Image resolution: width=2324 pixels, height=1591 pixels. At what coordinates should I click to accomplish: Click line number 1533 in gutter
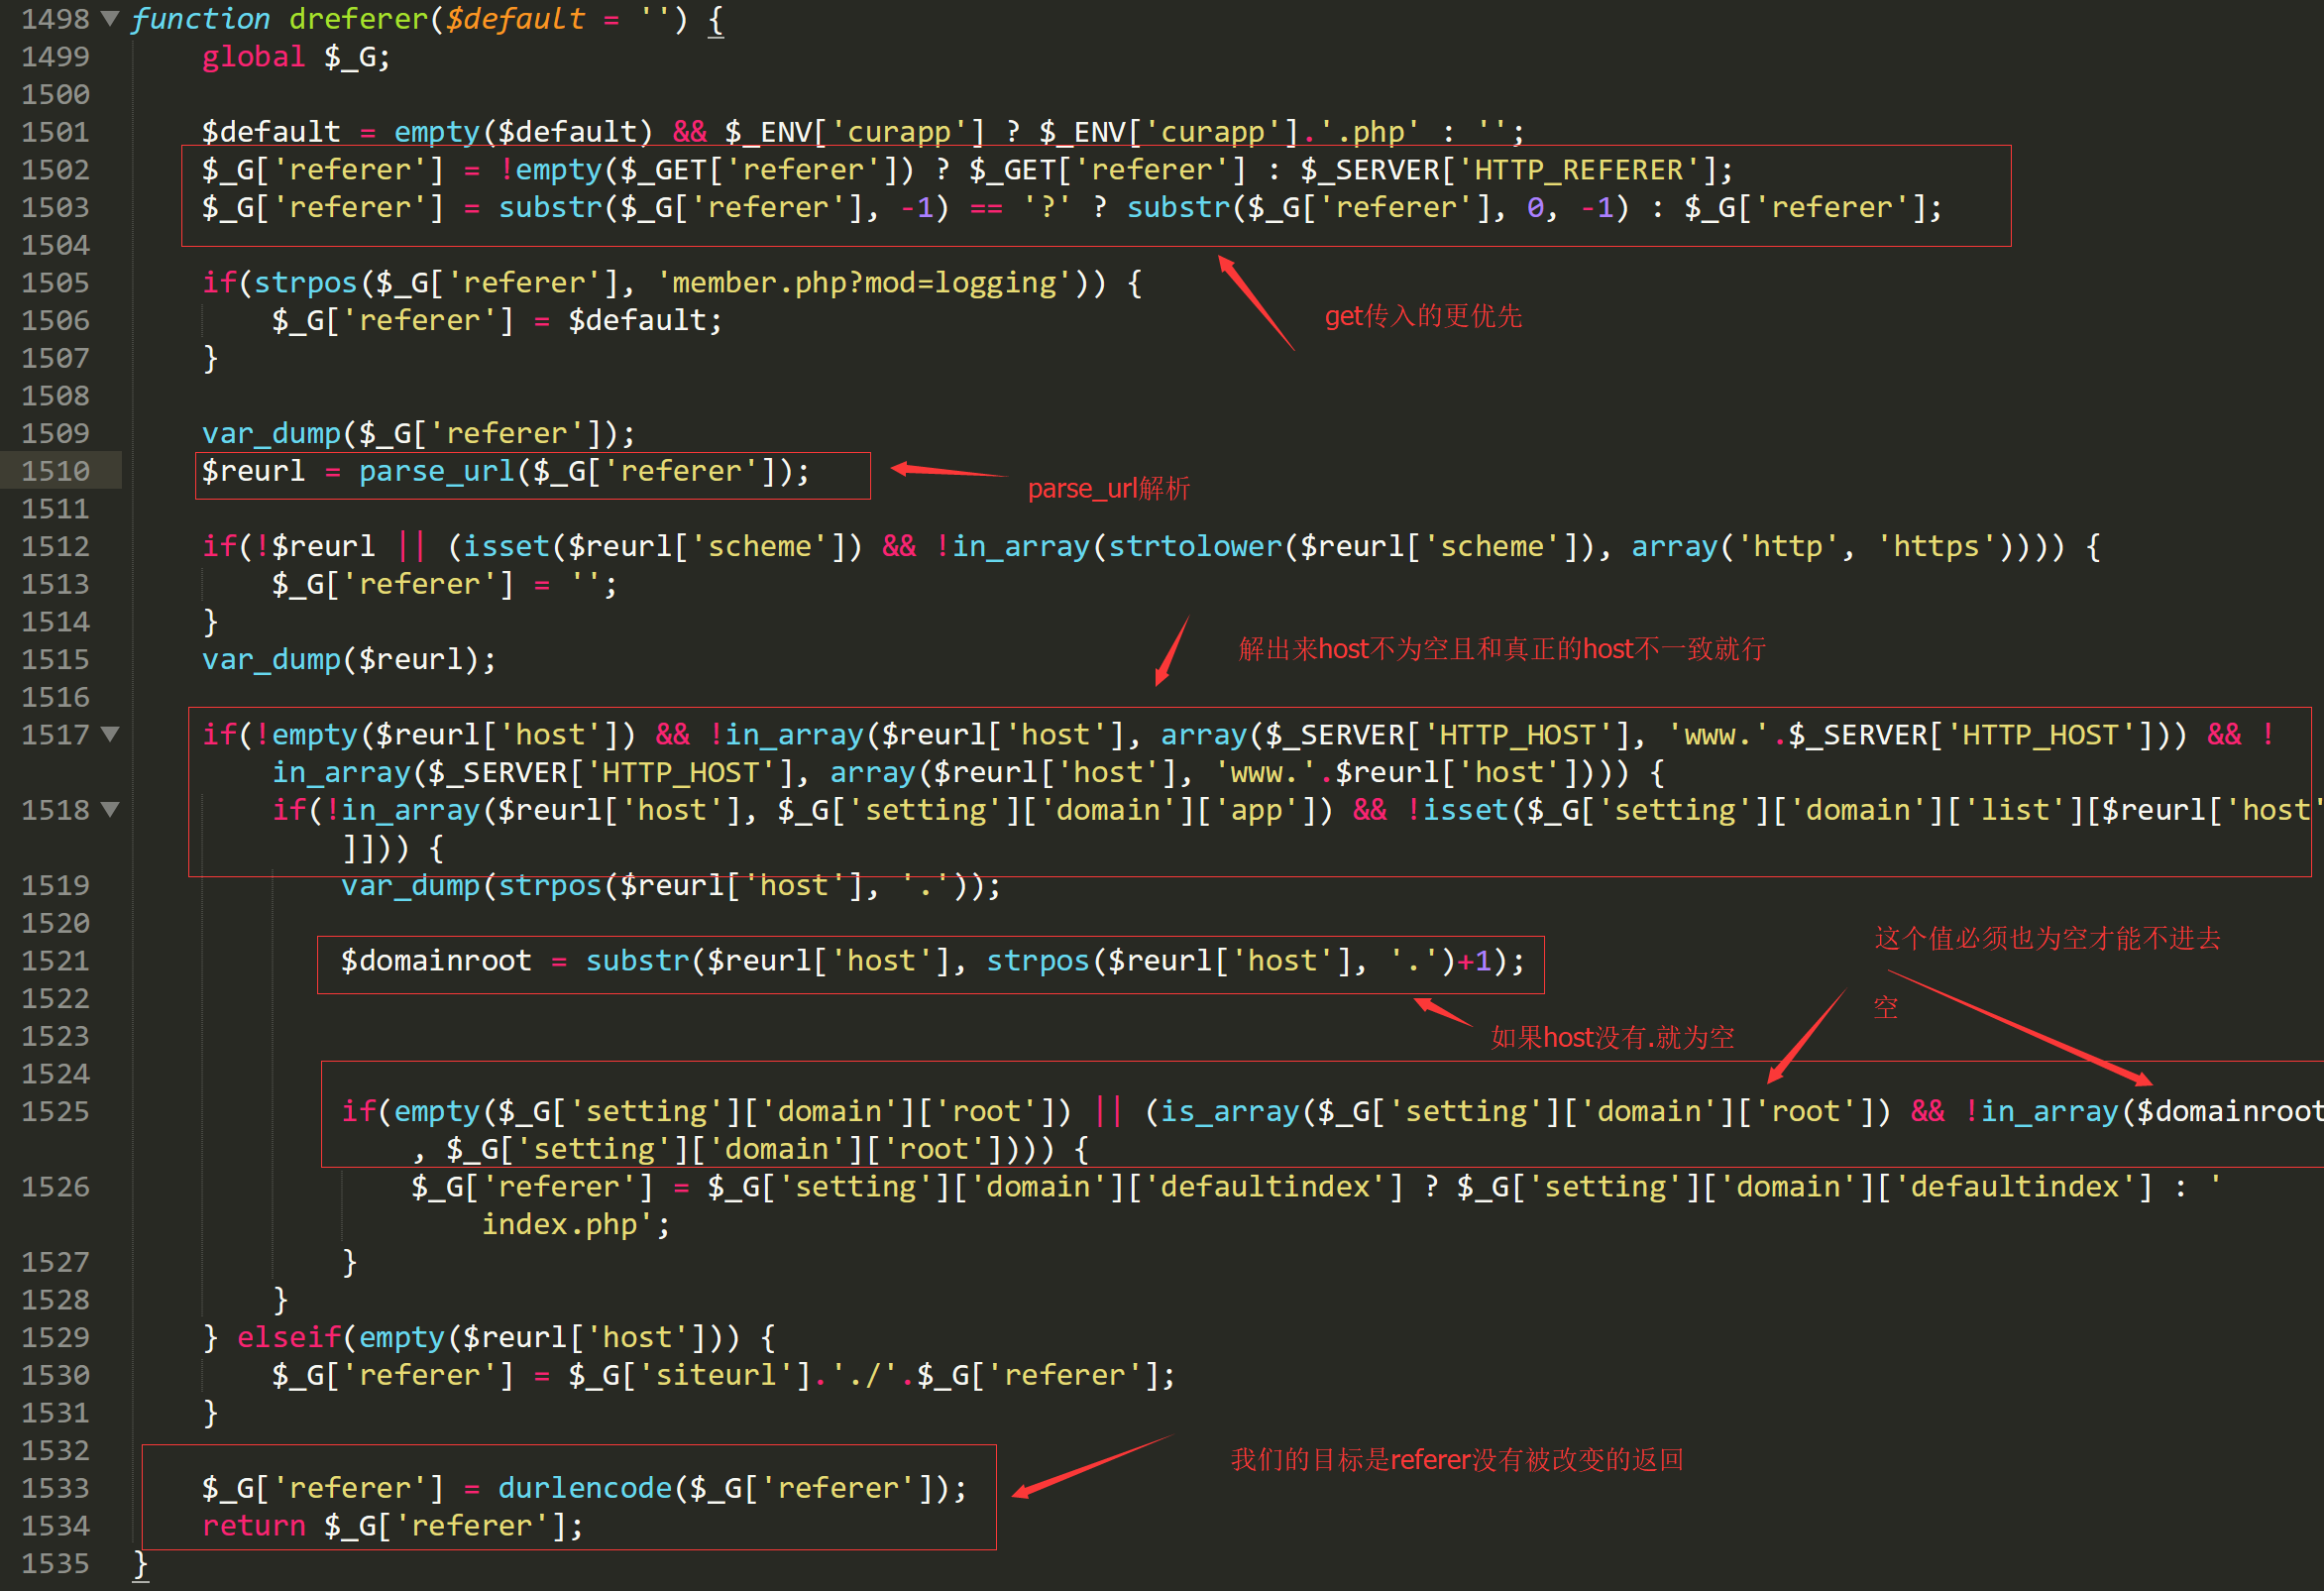(x=56, y=1488)
